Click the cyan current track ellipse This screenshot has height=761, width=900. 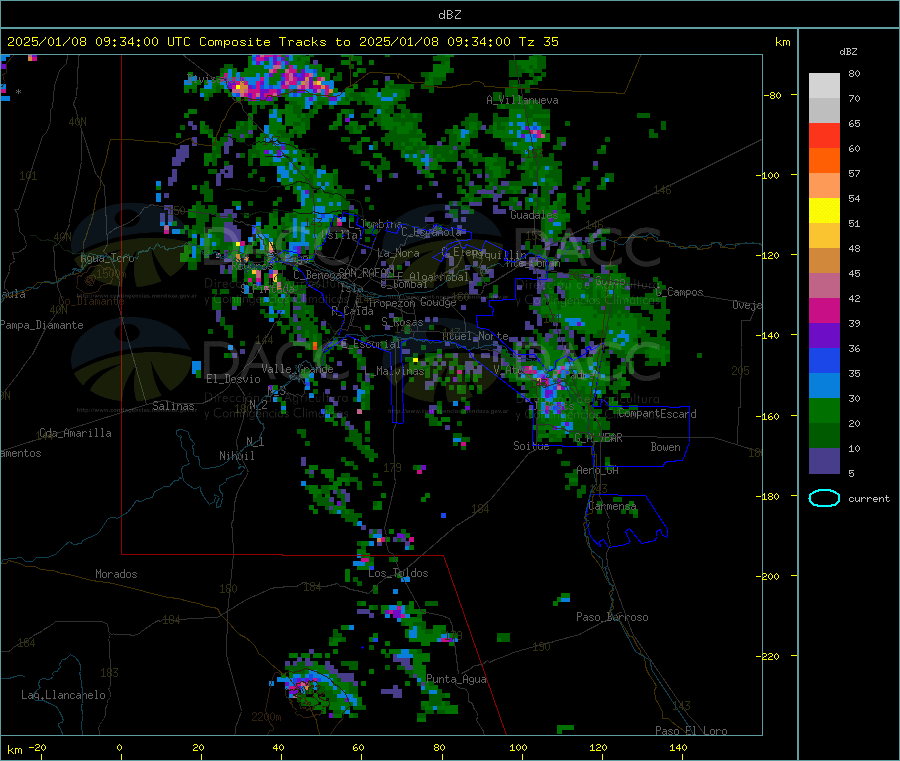click(824, 498)
